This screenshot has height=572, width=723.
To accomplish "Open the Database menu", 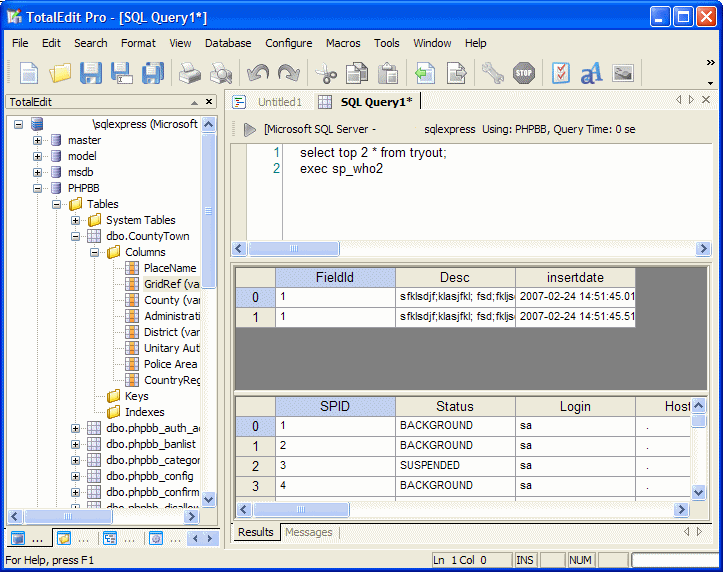I will (228, 43).
